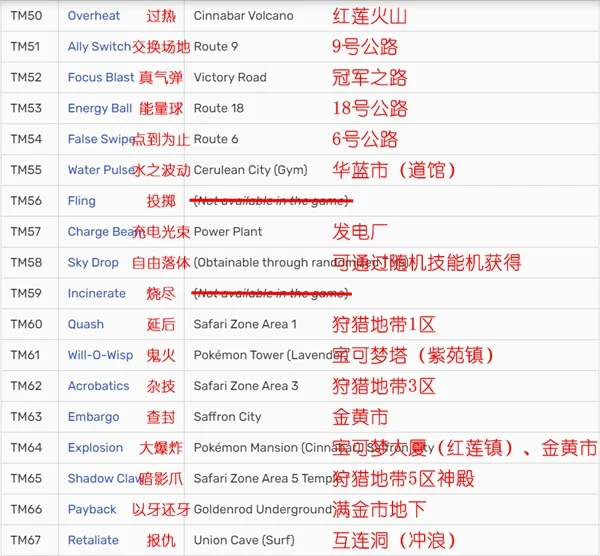Select the TM50 table cell
This screenshot has height=556, width=600.
coord(27,16)
